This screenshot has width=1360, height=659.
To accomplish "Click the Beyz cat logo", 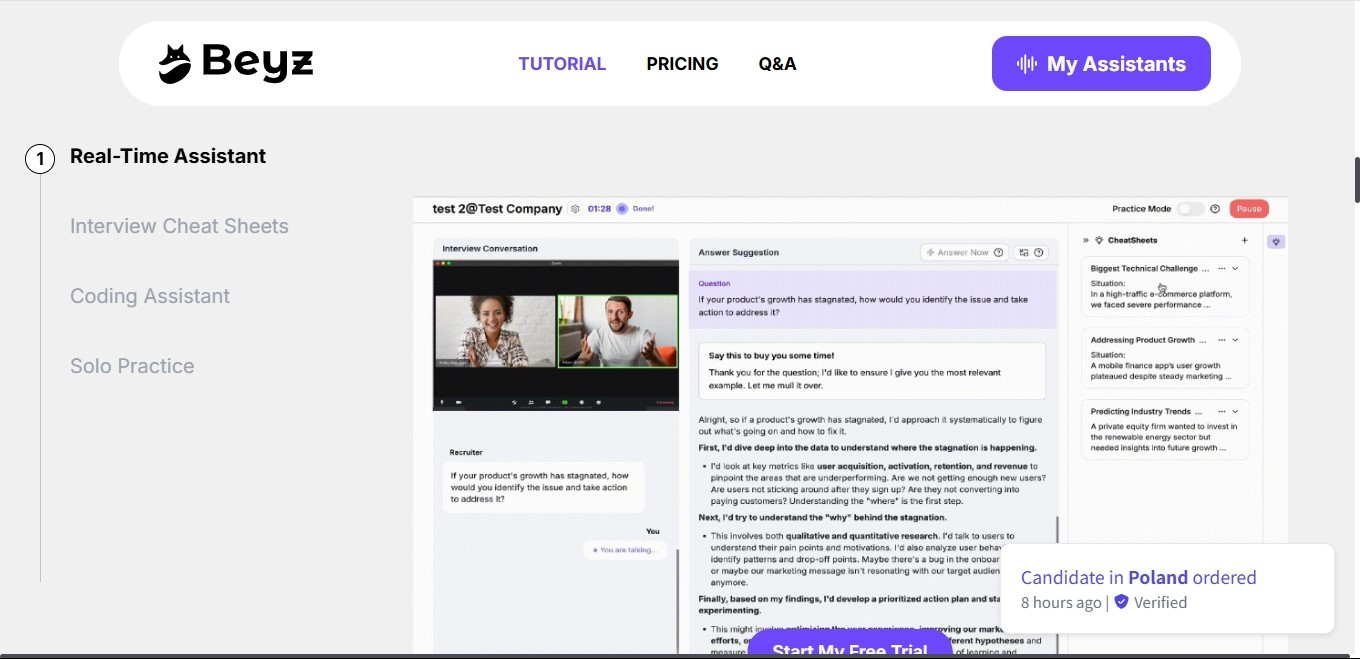I will pyautogui.click(x=174, y=64).
